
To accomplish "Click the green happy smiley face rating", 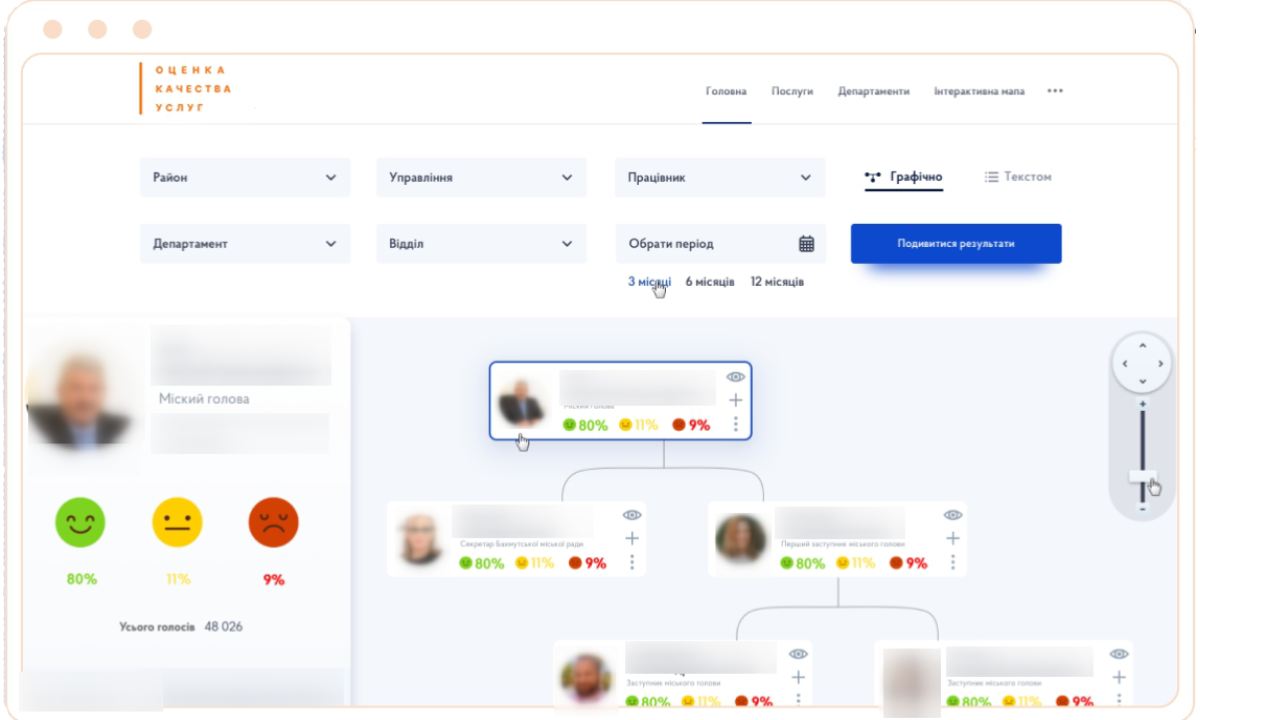I will click(80, 523).
